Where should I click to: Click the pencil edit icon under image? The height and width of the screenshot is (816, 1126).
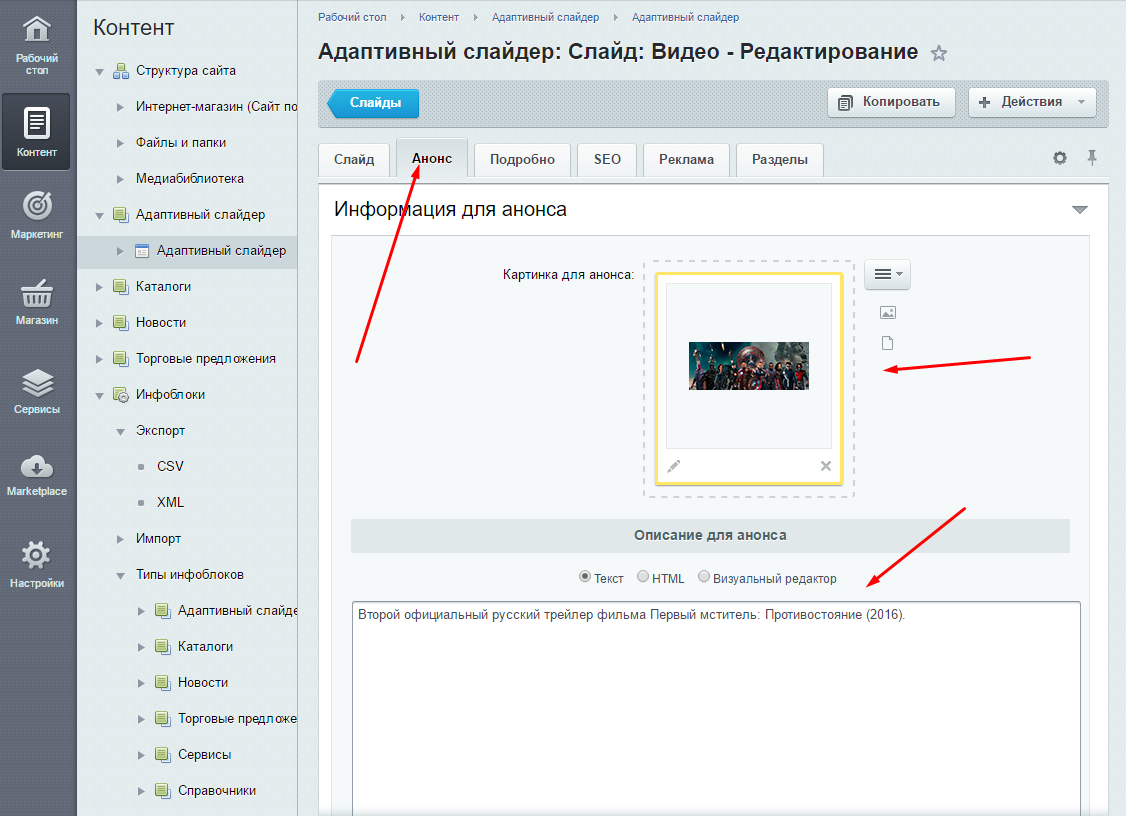(x=674, y=466)
